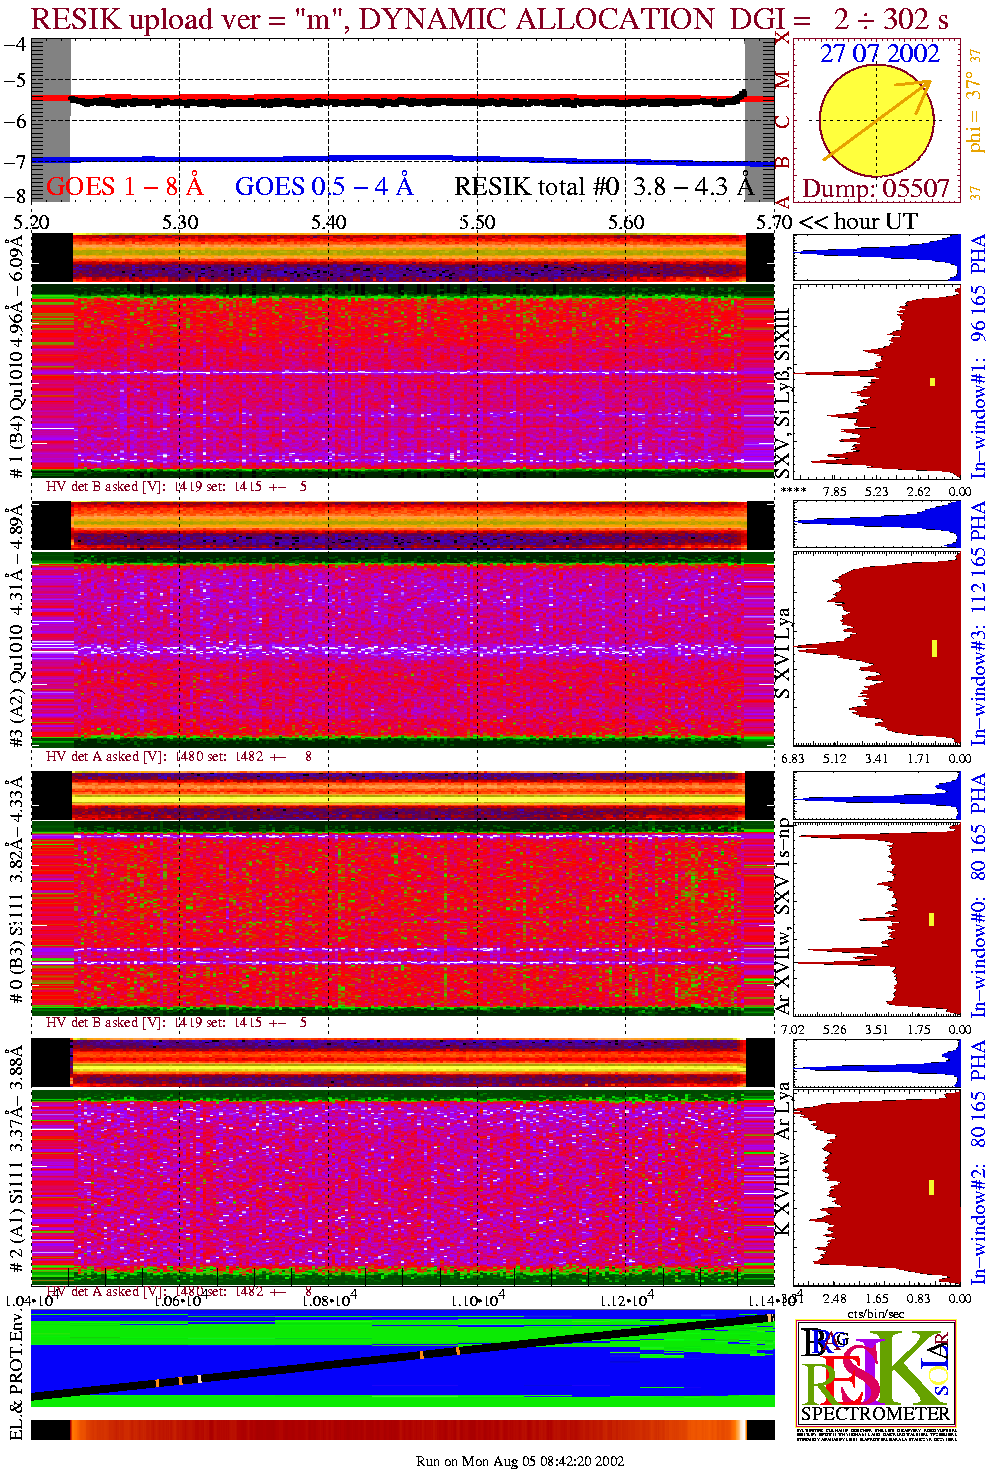The width and height of the screenshot is (1004, 1476).
Task: Click the orange gradient bar at the bottom
Action: (402, 1430)
